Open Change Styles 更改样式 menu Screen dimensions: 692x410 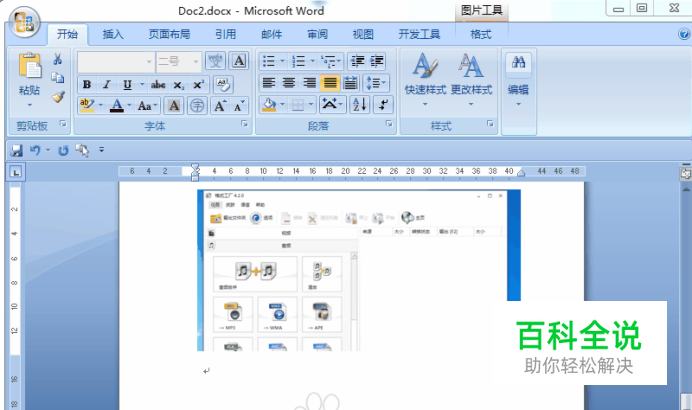(471, 79)
